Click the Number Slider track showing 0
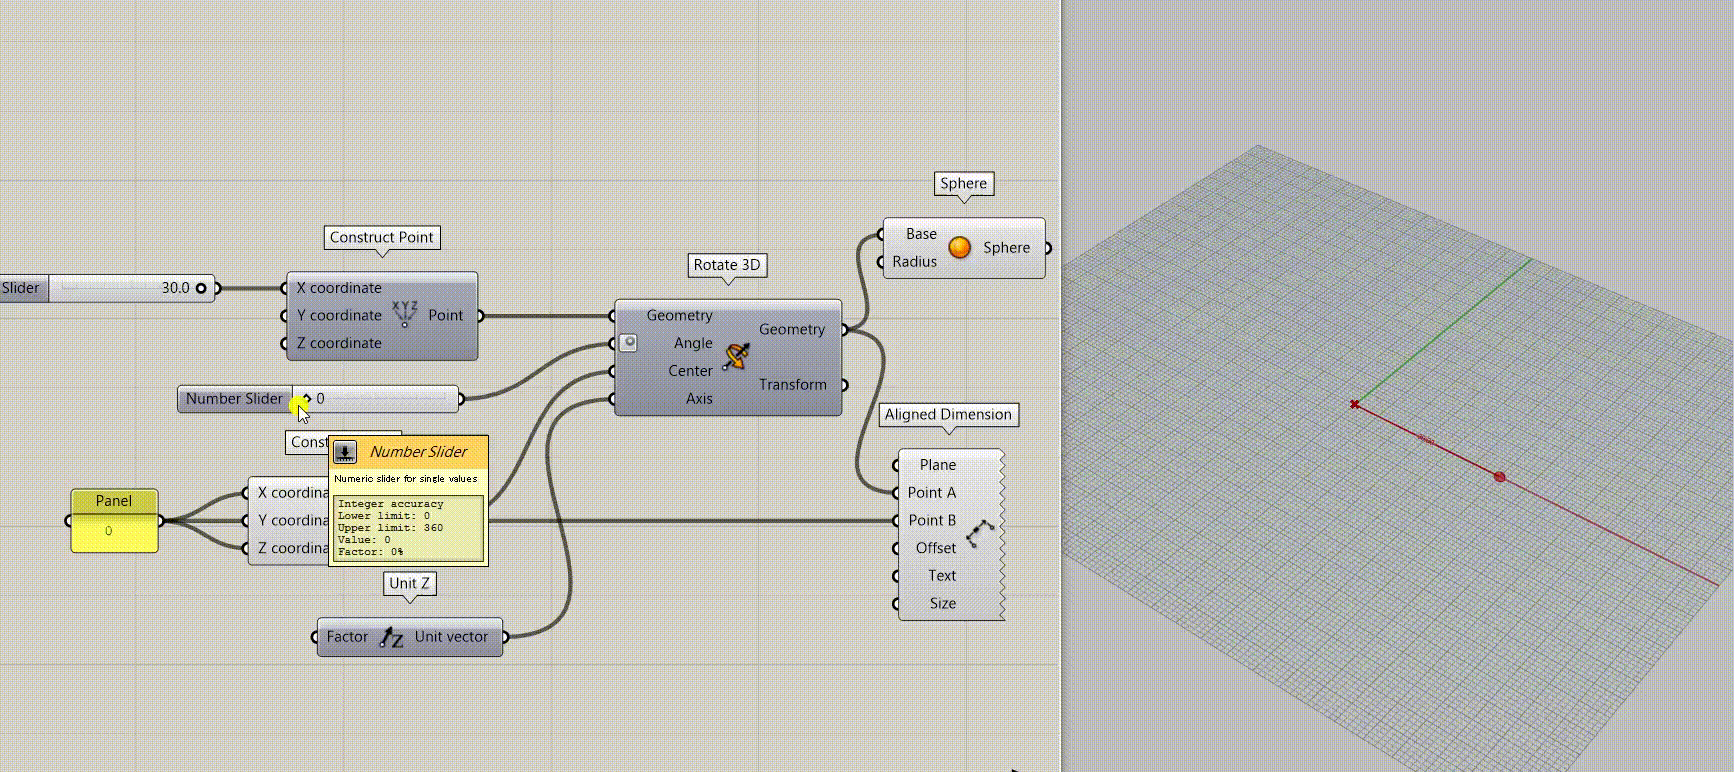This screenshot has height=772, width=1734. (x=376, y=399)
